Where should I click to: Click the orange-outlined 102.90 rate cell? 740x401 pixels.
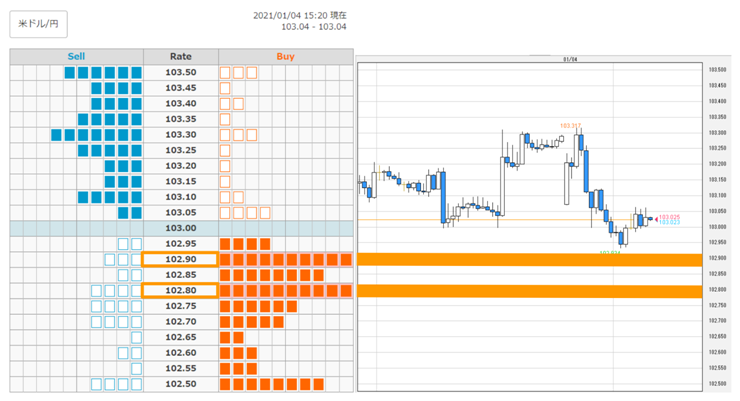(x=180, y=259)
